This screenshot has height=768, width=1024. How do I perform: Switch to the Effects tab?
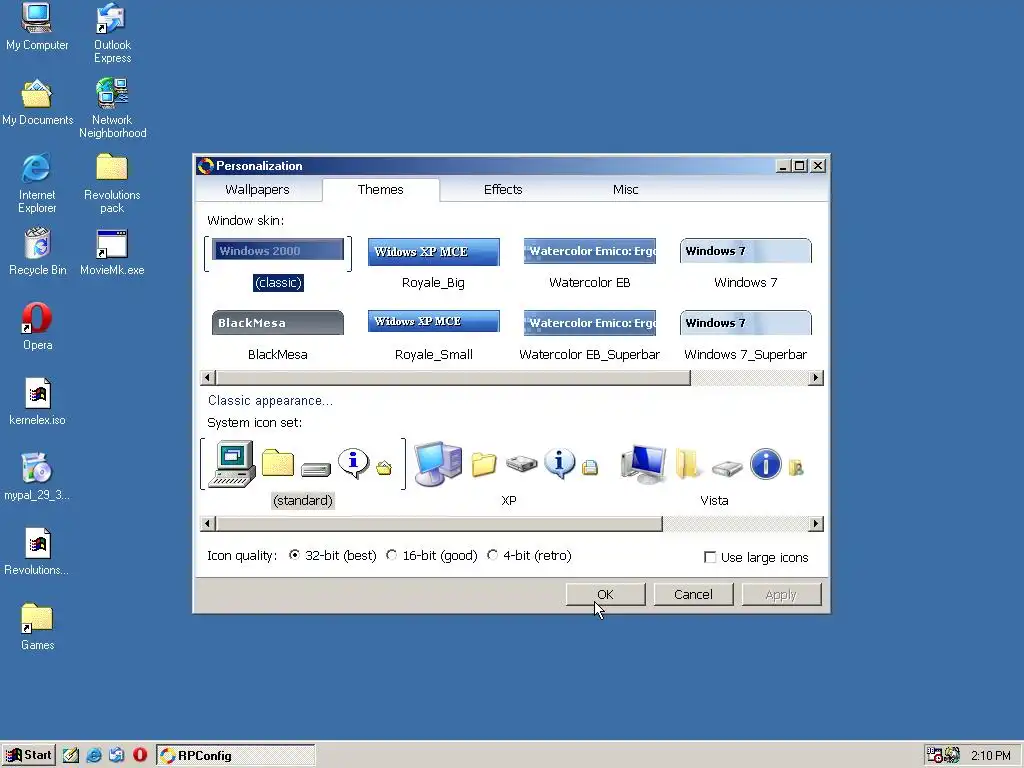(x=503, y=189)
